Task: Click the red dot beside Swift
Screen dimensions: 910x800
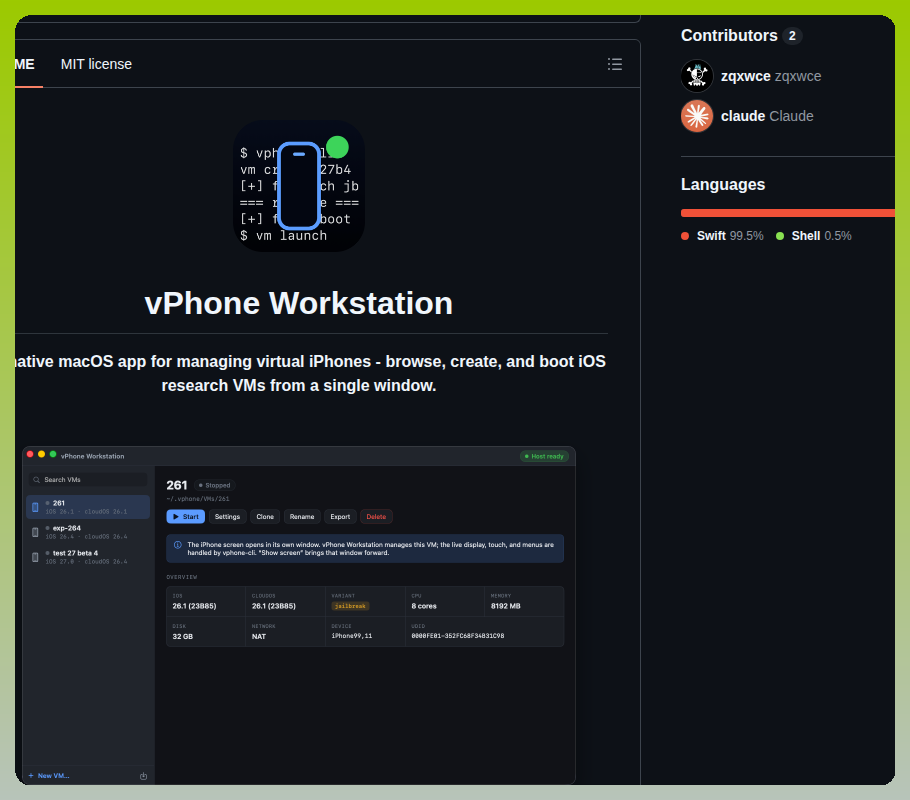Action: click(685, 236)
